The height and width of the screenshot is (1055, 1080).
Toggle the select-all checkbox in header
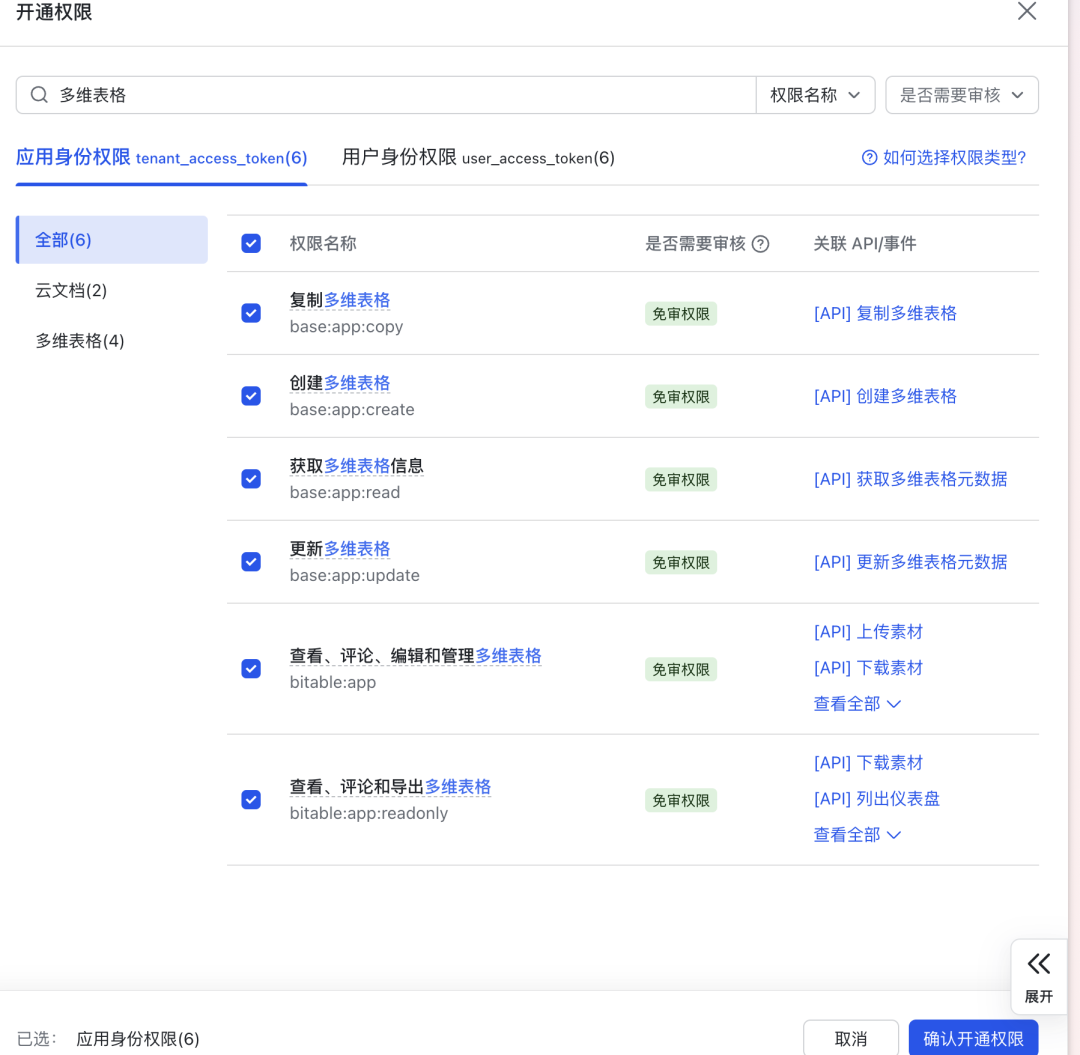pos(251,244)
